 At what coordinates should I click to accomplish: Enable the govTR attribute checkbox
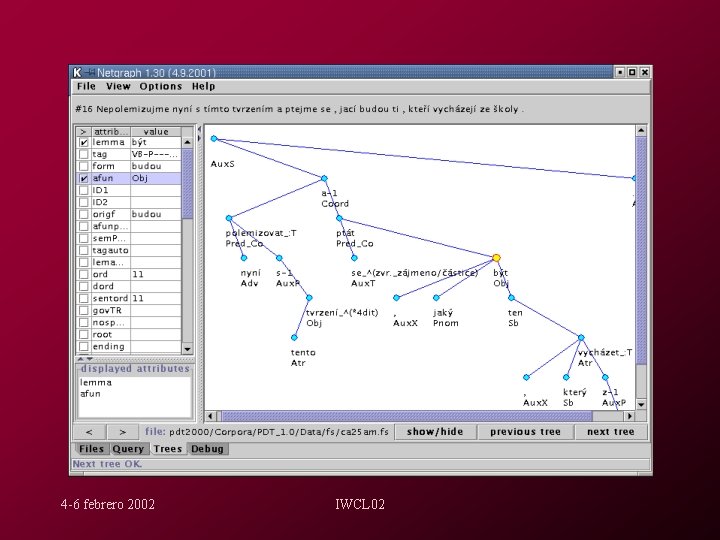[x=84, y=310]
